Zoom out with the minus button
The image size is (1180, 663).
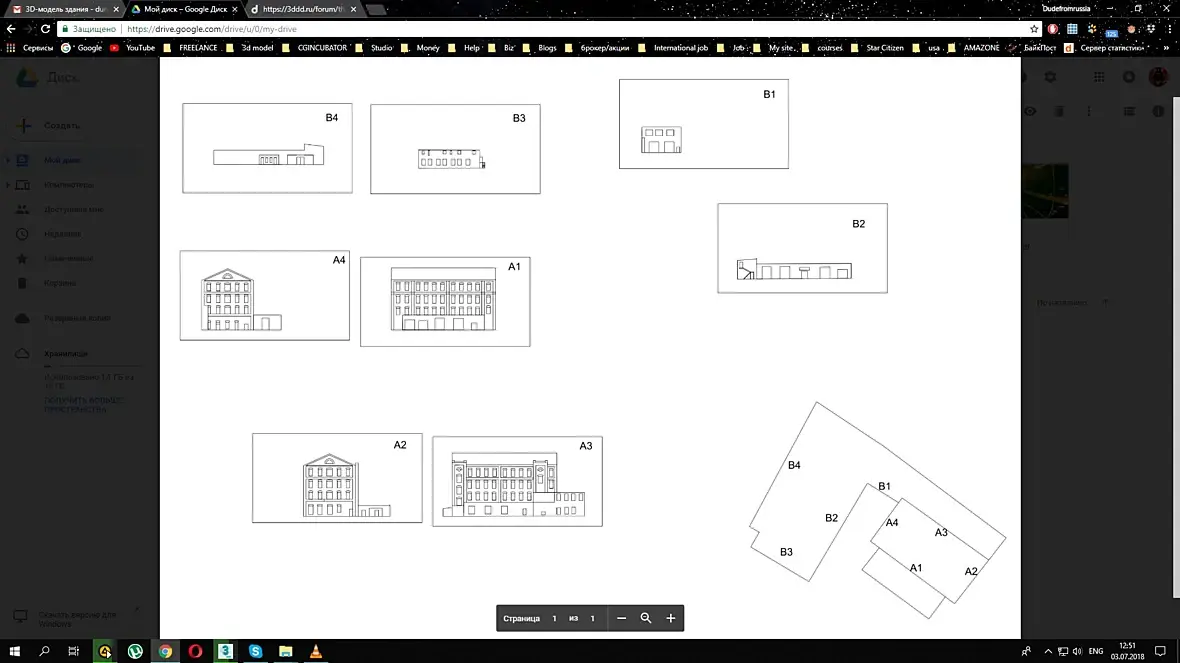click(621, 618)
